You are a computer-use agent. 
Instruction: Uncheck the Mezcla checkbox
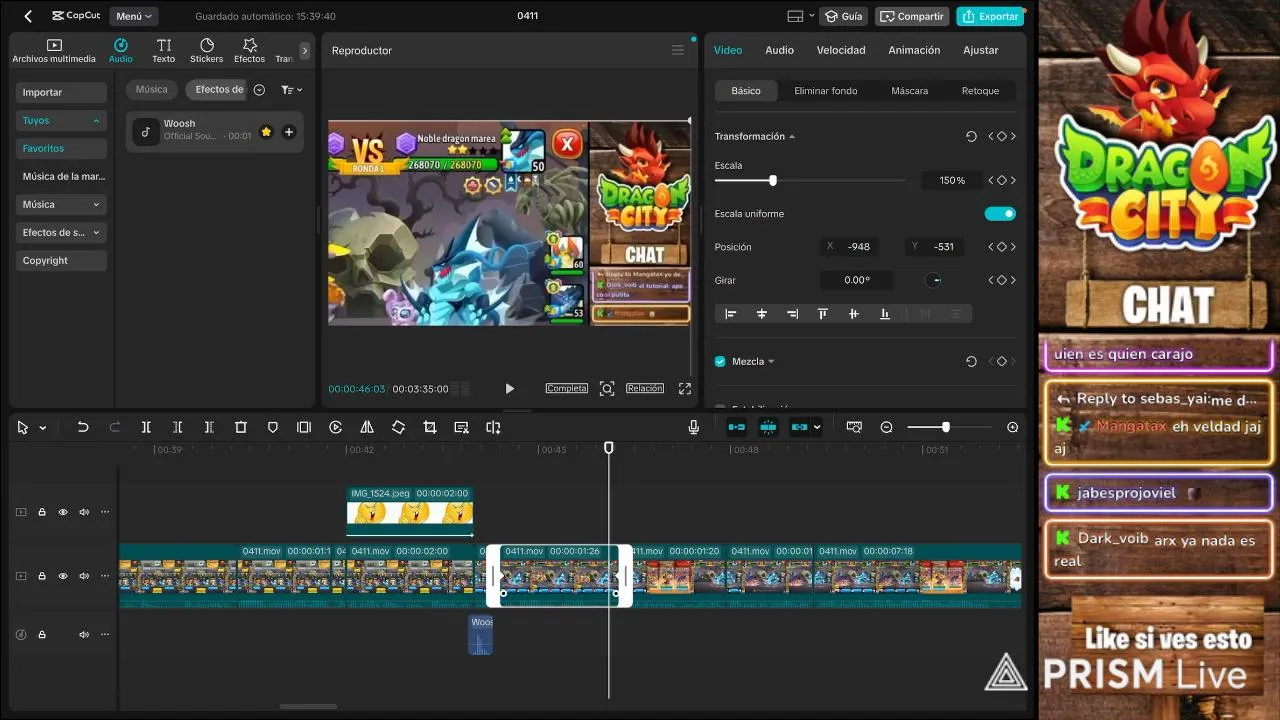(x=720, y=362)
